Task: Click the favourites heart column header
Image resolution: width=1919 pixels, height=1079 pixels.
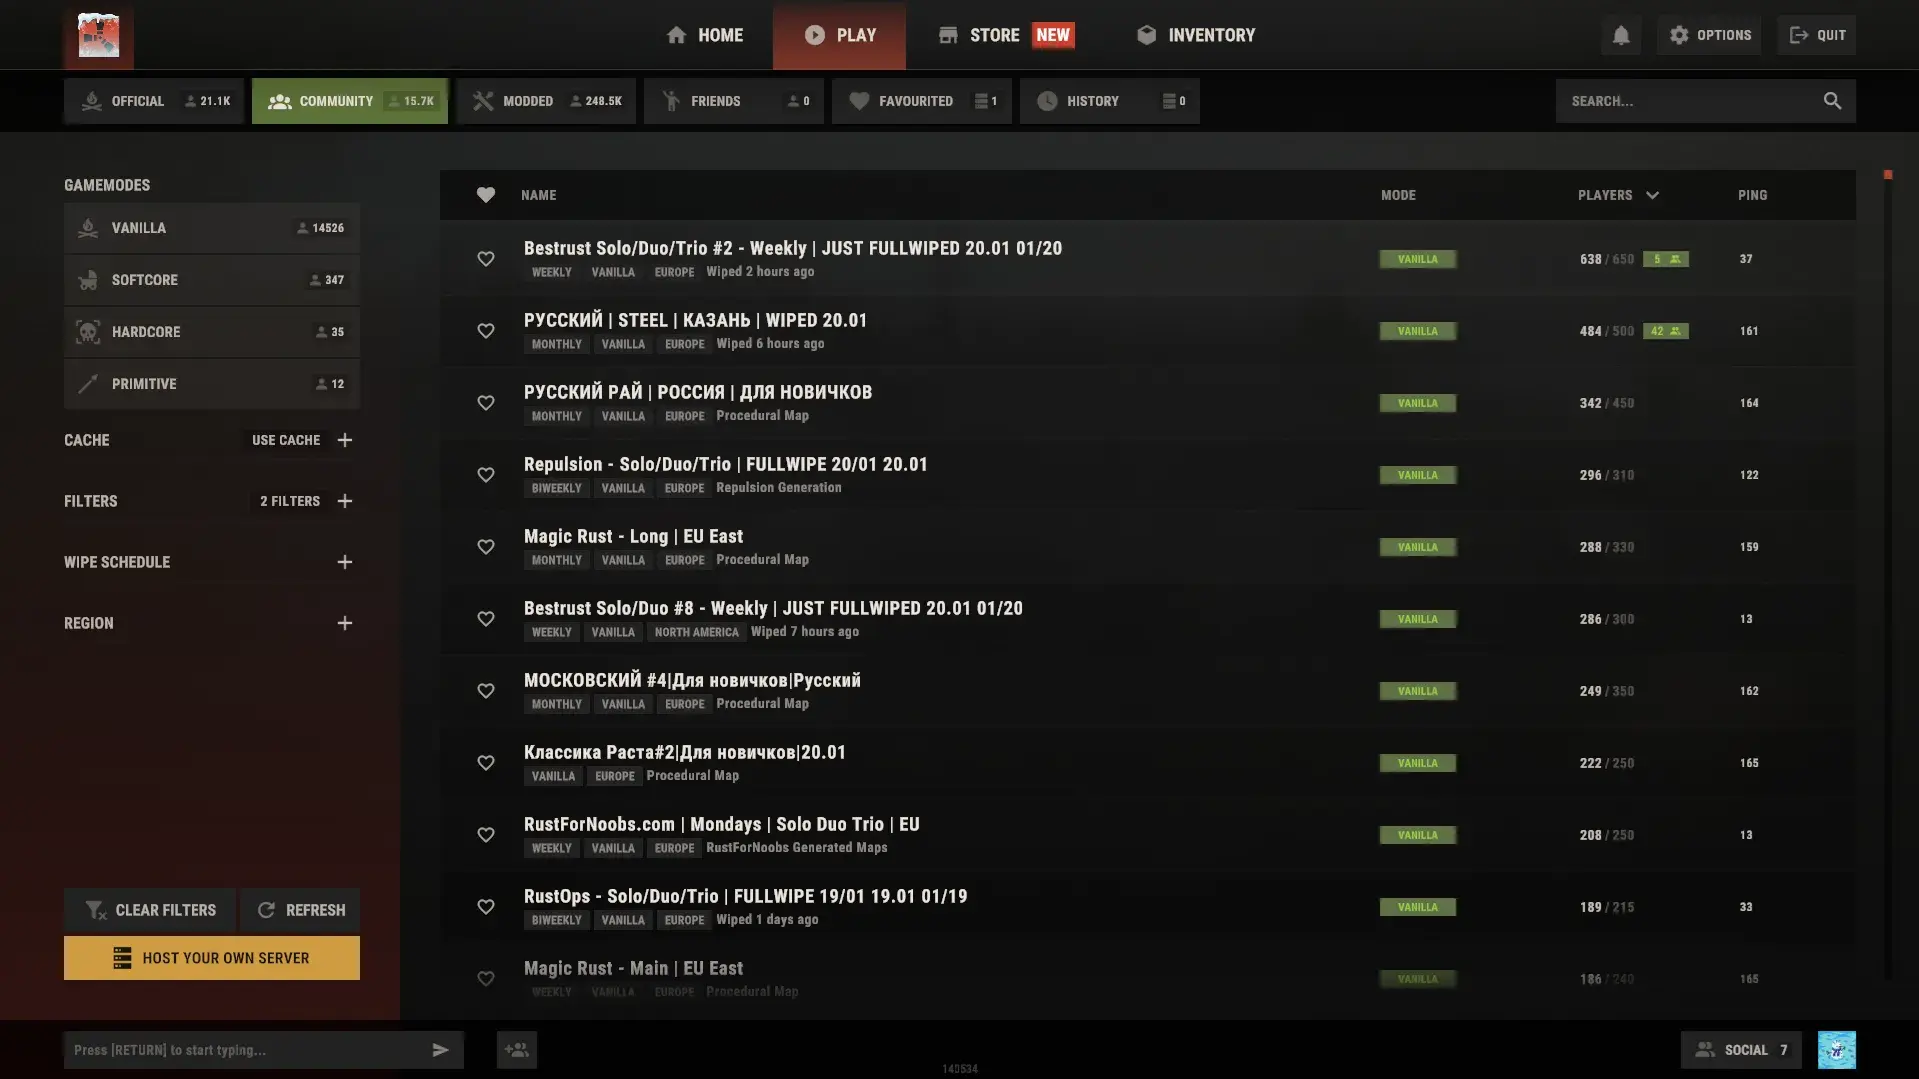Action: (x=485, y=195)
